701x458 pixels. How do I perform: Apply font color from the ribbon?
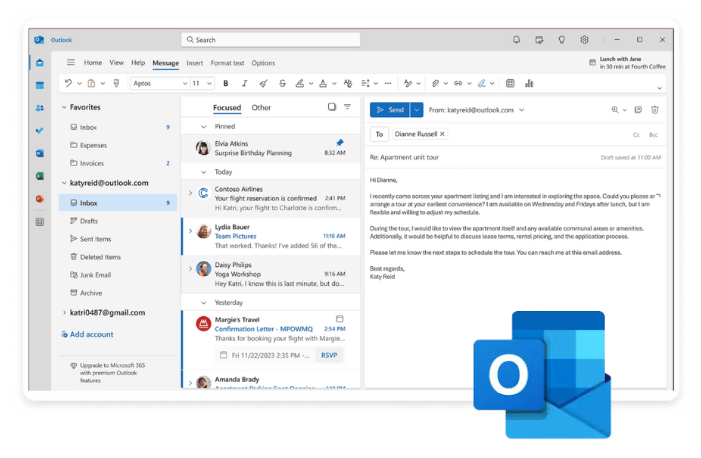coord(323,83)
